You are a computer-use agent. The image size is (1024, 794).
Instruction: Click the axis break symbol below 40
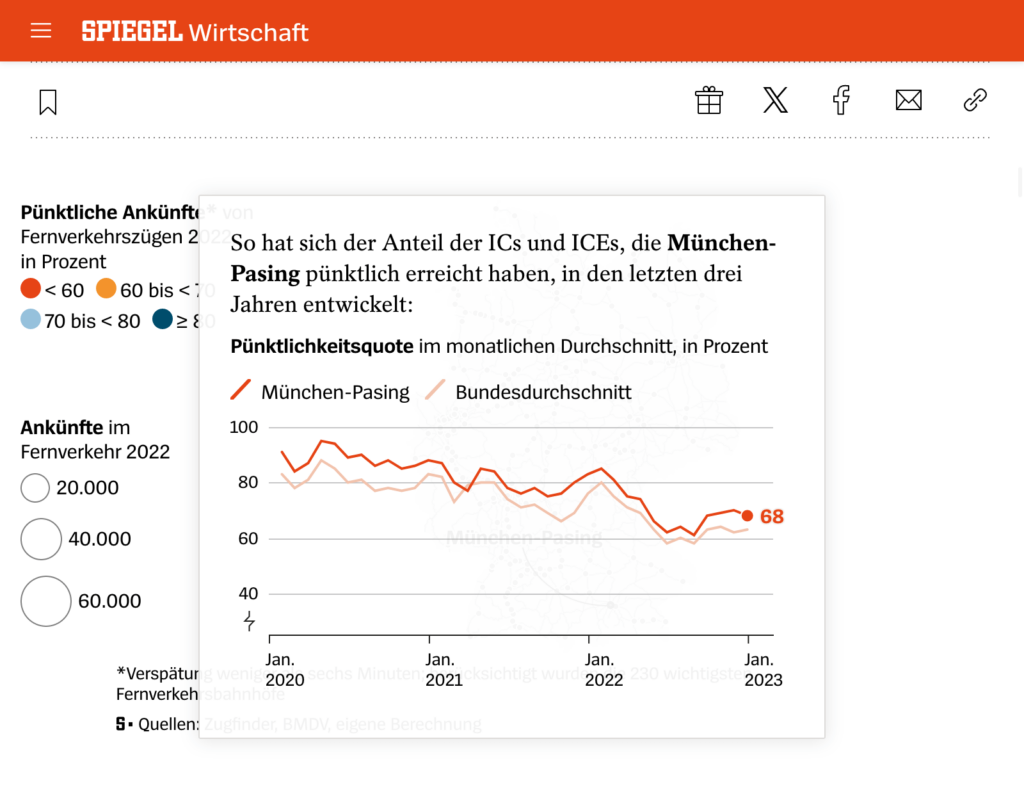(x=249, y=620)
